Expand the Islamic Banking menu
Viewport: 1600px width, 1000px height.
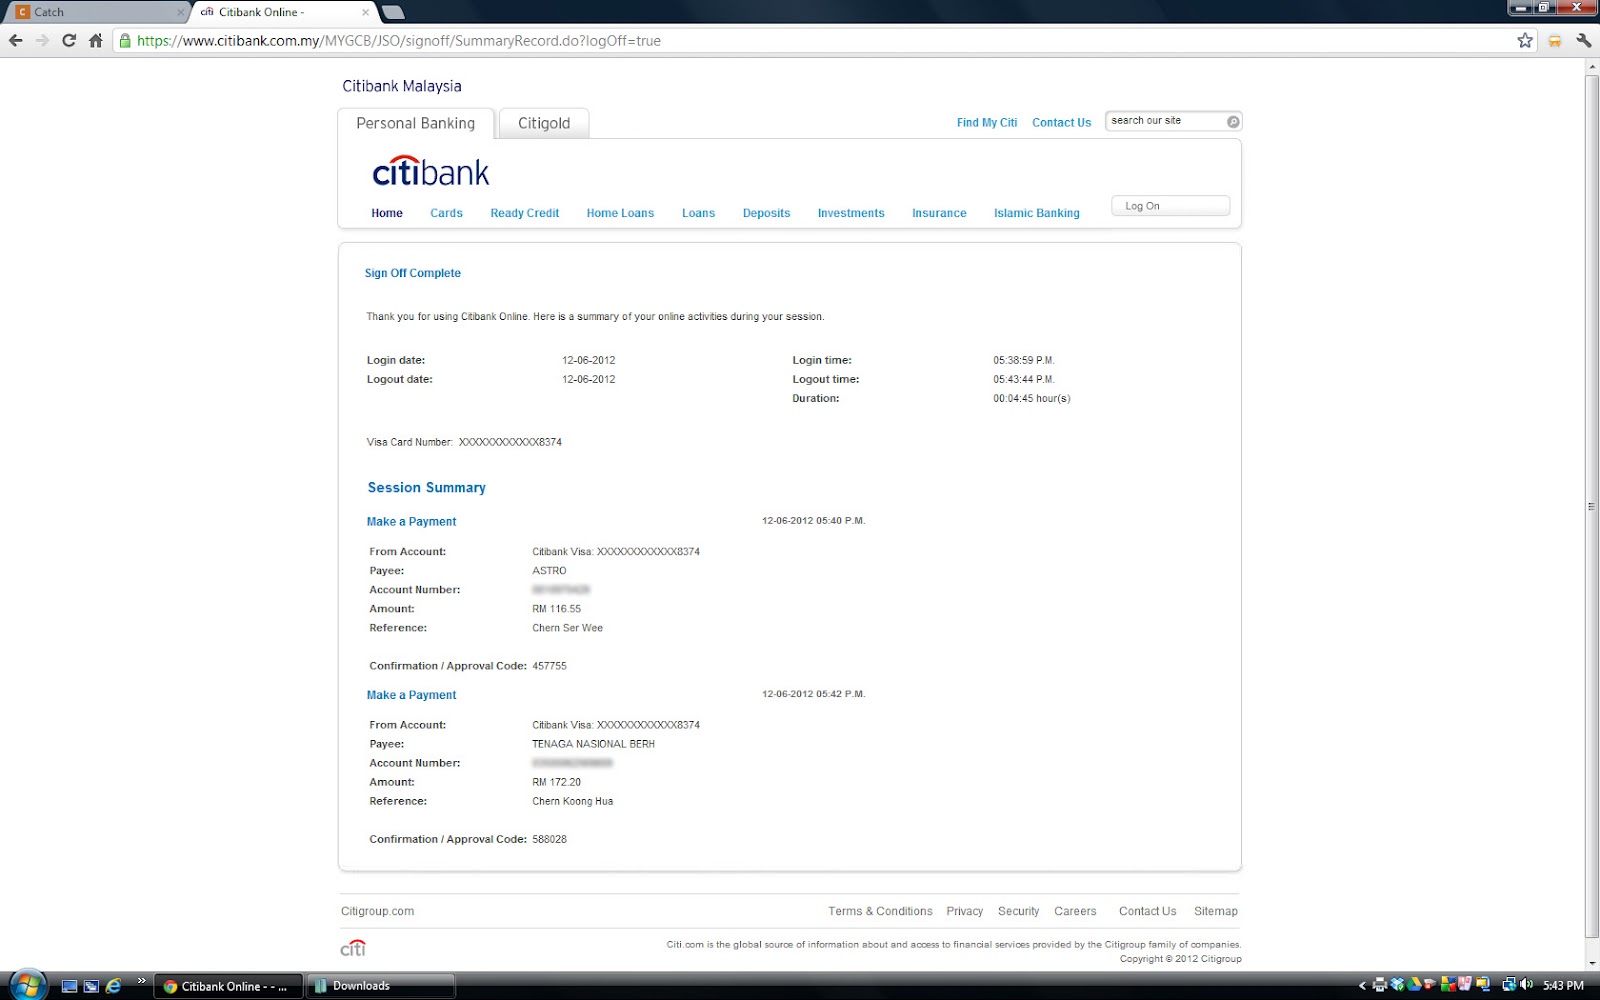click(x=1036, y=213)
